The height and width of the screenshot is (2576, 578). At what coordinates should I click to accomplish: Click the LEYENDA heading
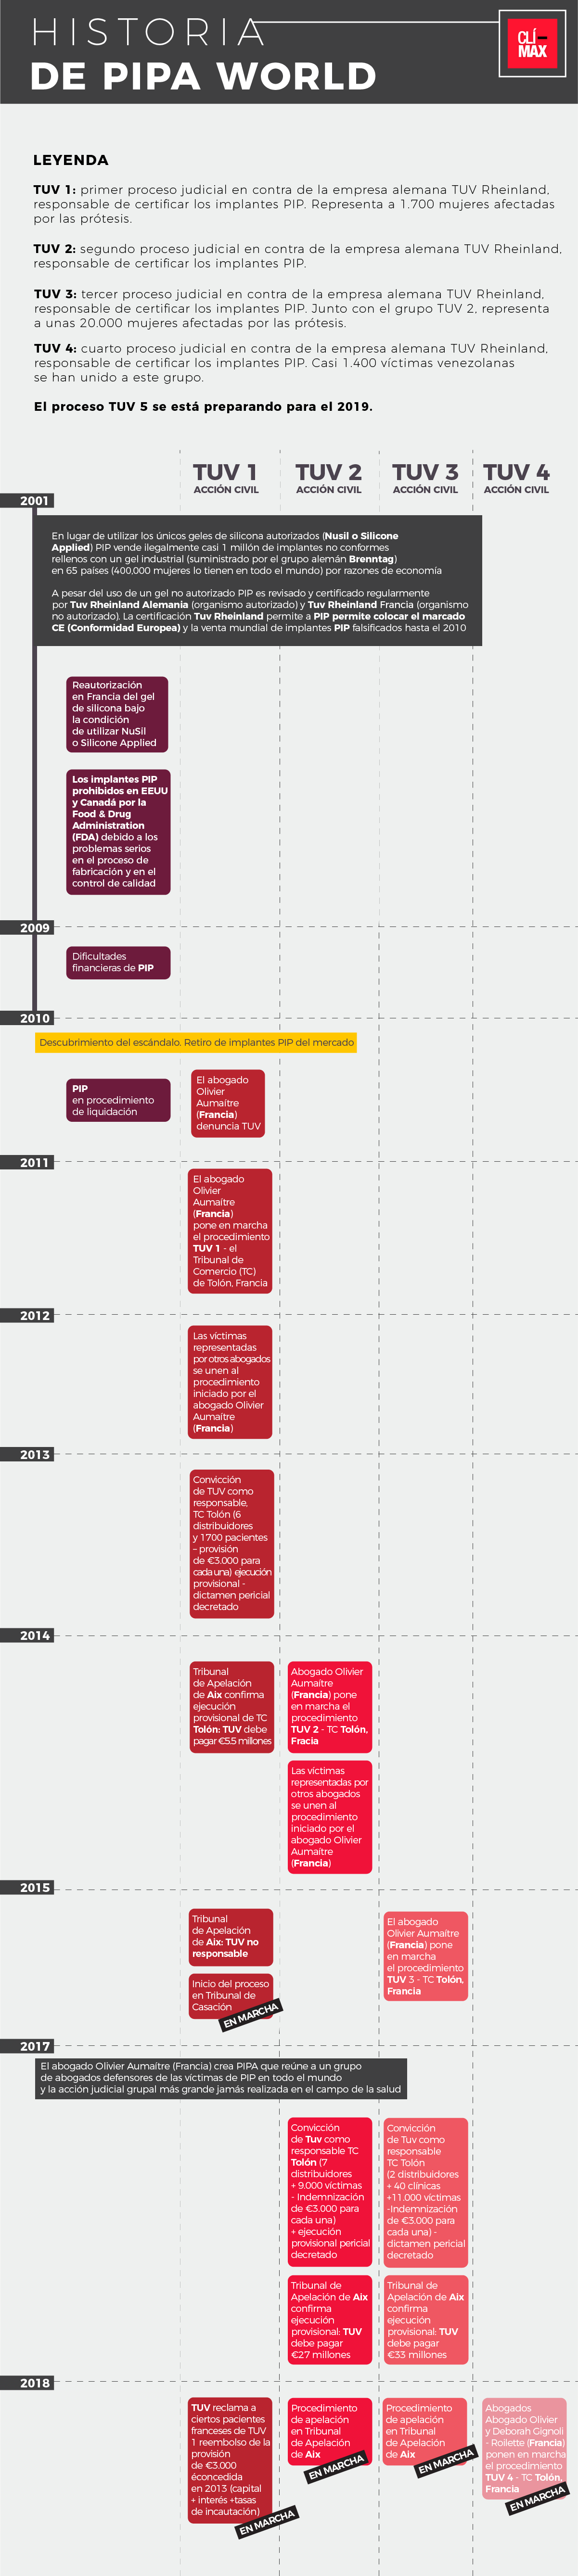(x=71, y=160)
